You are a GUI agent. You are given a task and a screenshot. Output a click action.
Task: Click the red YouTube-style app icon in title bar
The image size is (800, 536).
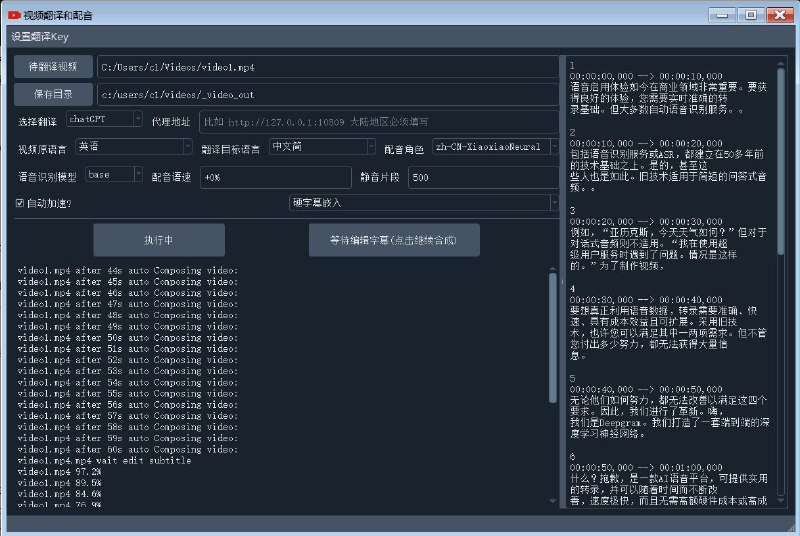[14, 15]
